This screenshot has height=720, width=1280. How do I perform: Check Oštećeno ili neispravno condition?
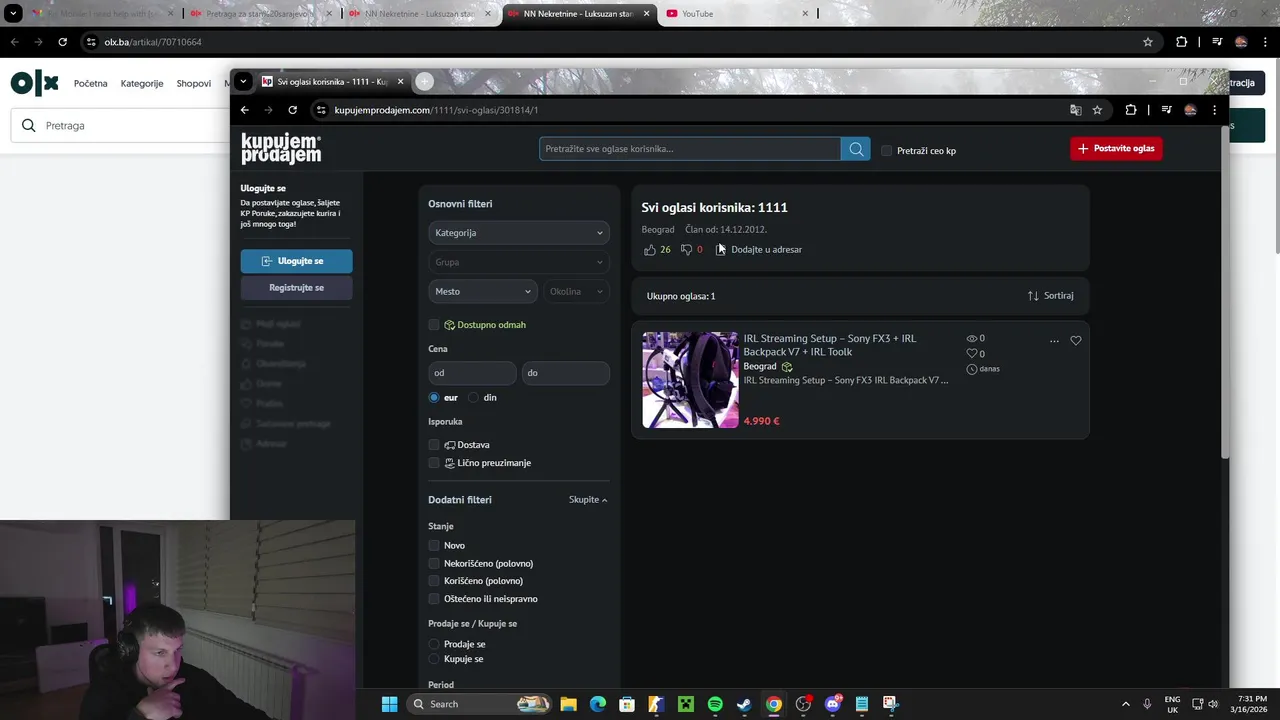[x=434, y=599]
